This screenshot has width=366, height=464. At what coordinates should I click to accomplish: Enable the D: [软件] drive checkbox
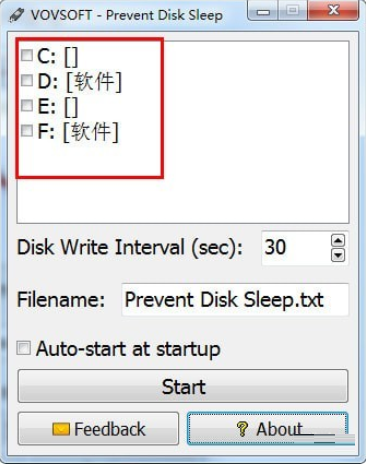pyautogui.click(x=27, y=80)
